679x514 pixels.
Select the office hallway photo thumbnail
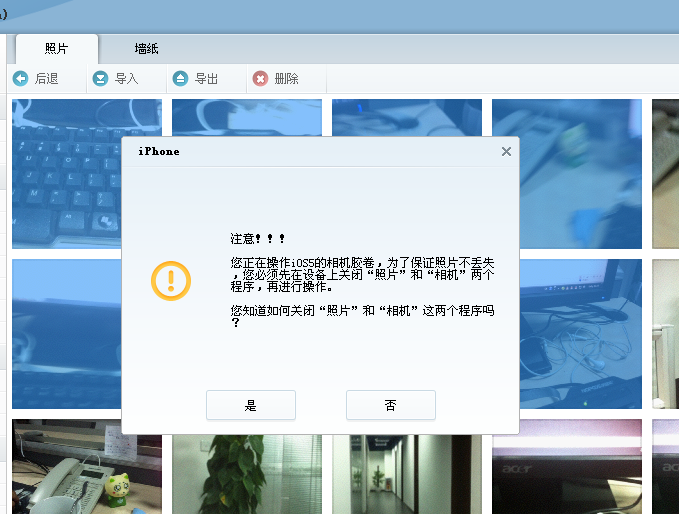[407, 474]
